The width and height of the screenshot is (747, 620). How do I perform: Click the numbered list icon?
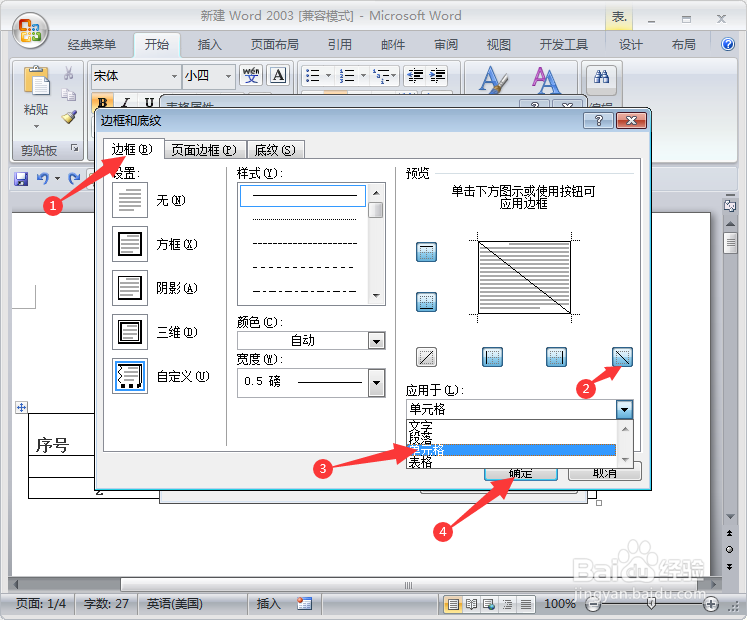click(x=347, y=75)
